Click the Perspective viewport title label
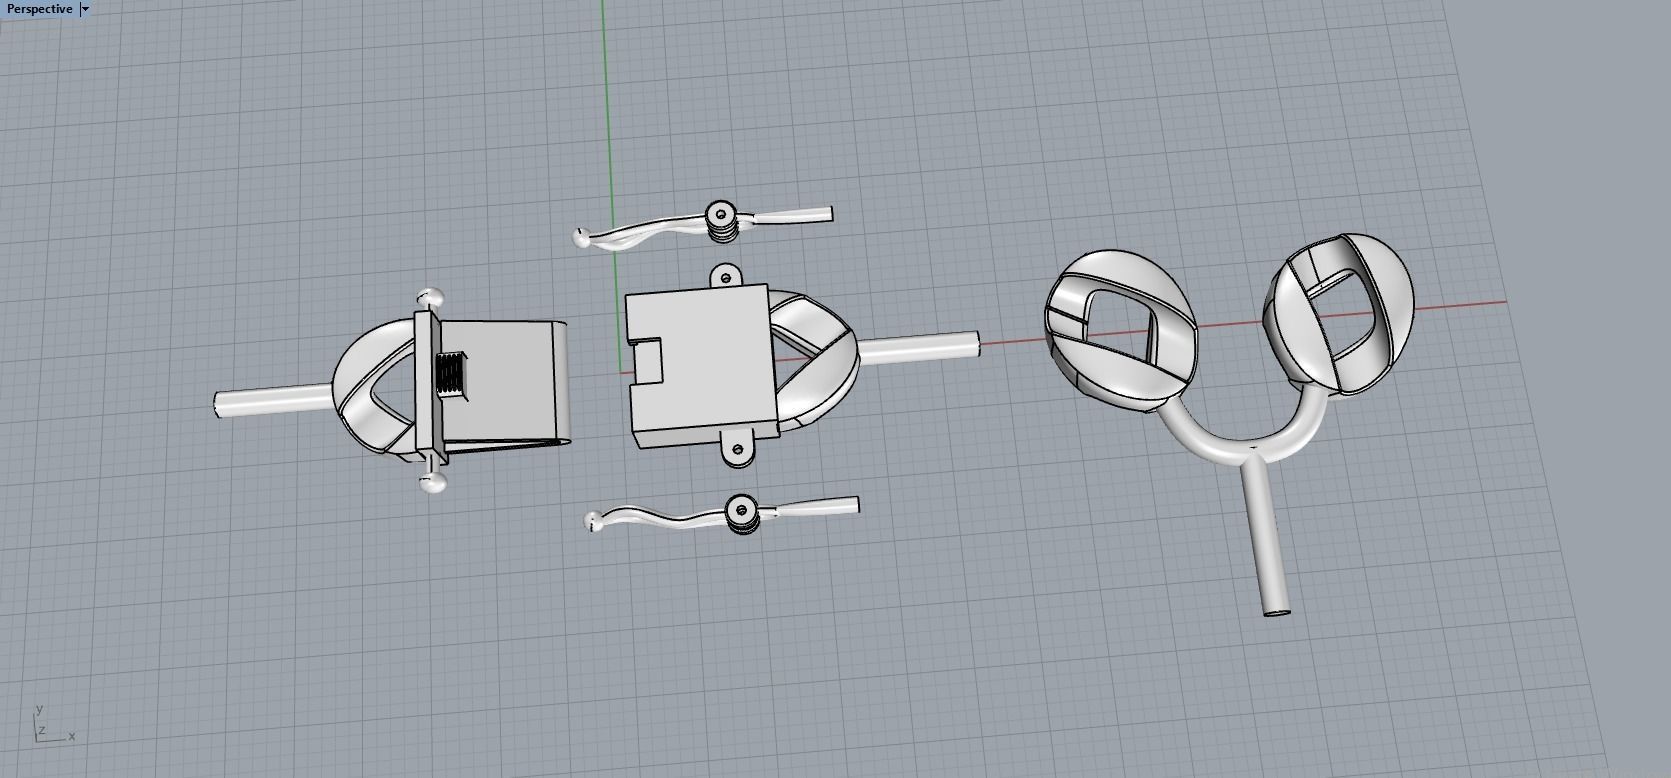 coord(39,9)
